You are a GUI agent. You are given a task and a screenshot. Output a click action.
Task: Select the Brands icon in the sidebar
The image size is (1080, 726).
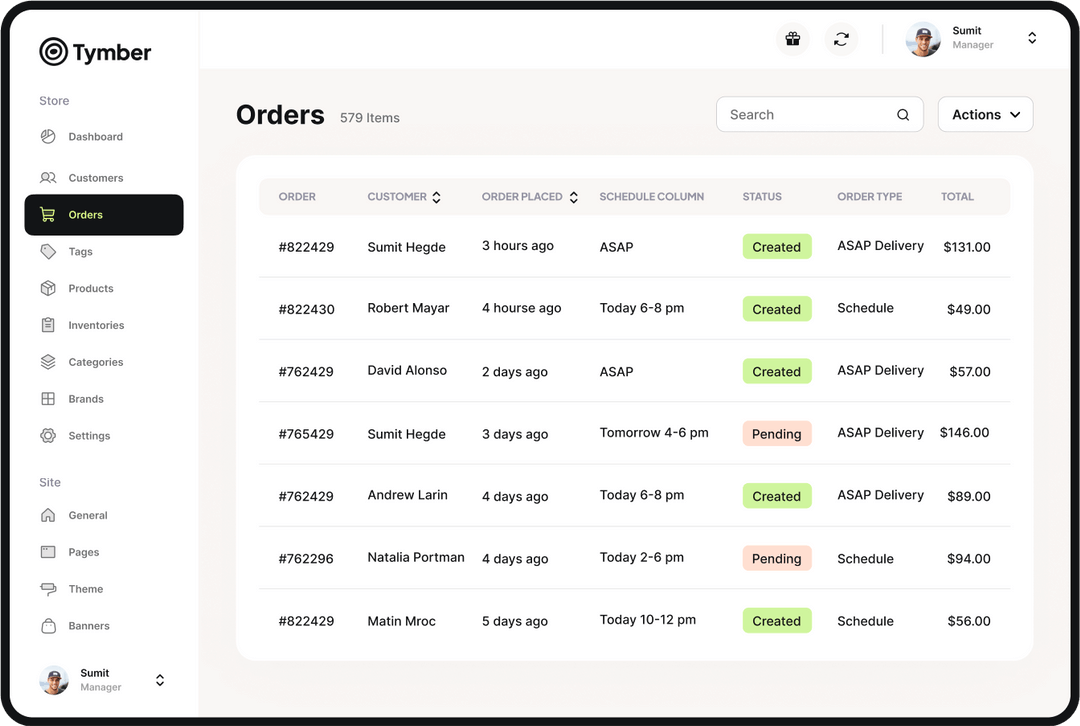(x=48, y=398)
